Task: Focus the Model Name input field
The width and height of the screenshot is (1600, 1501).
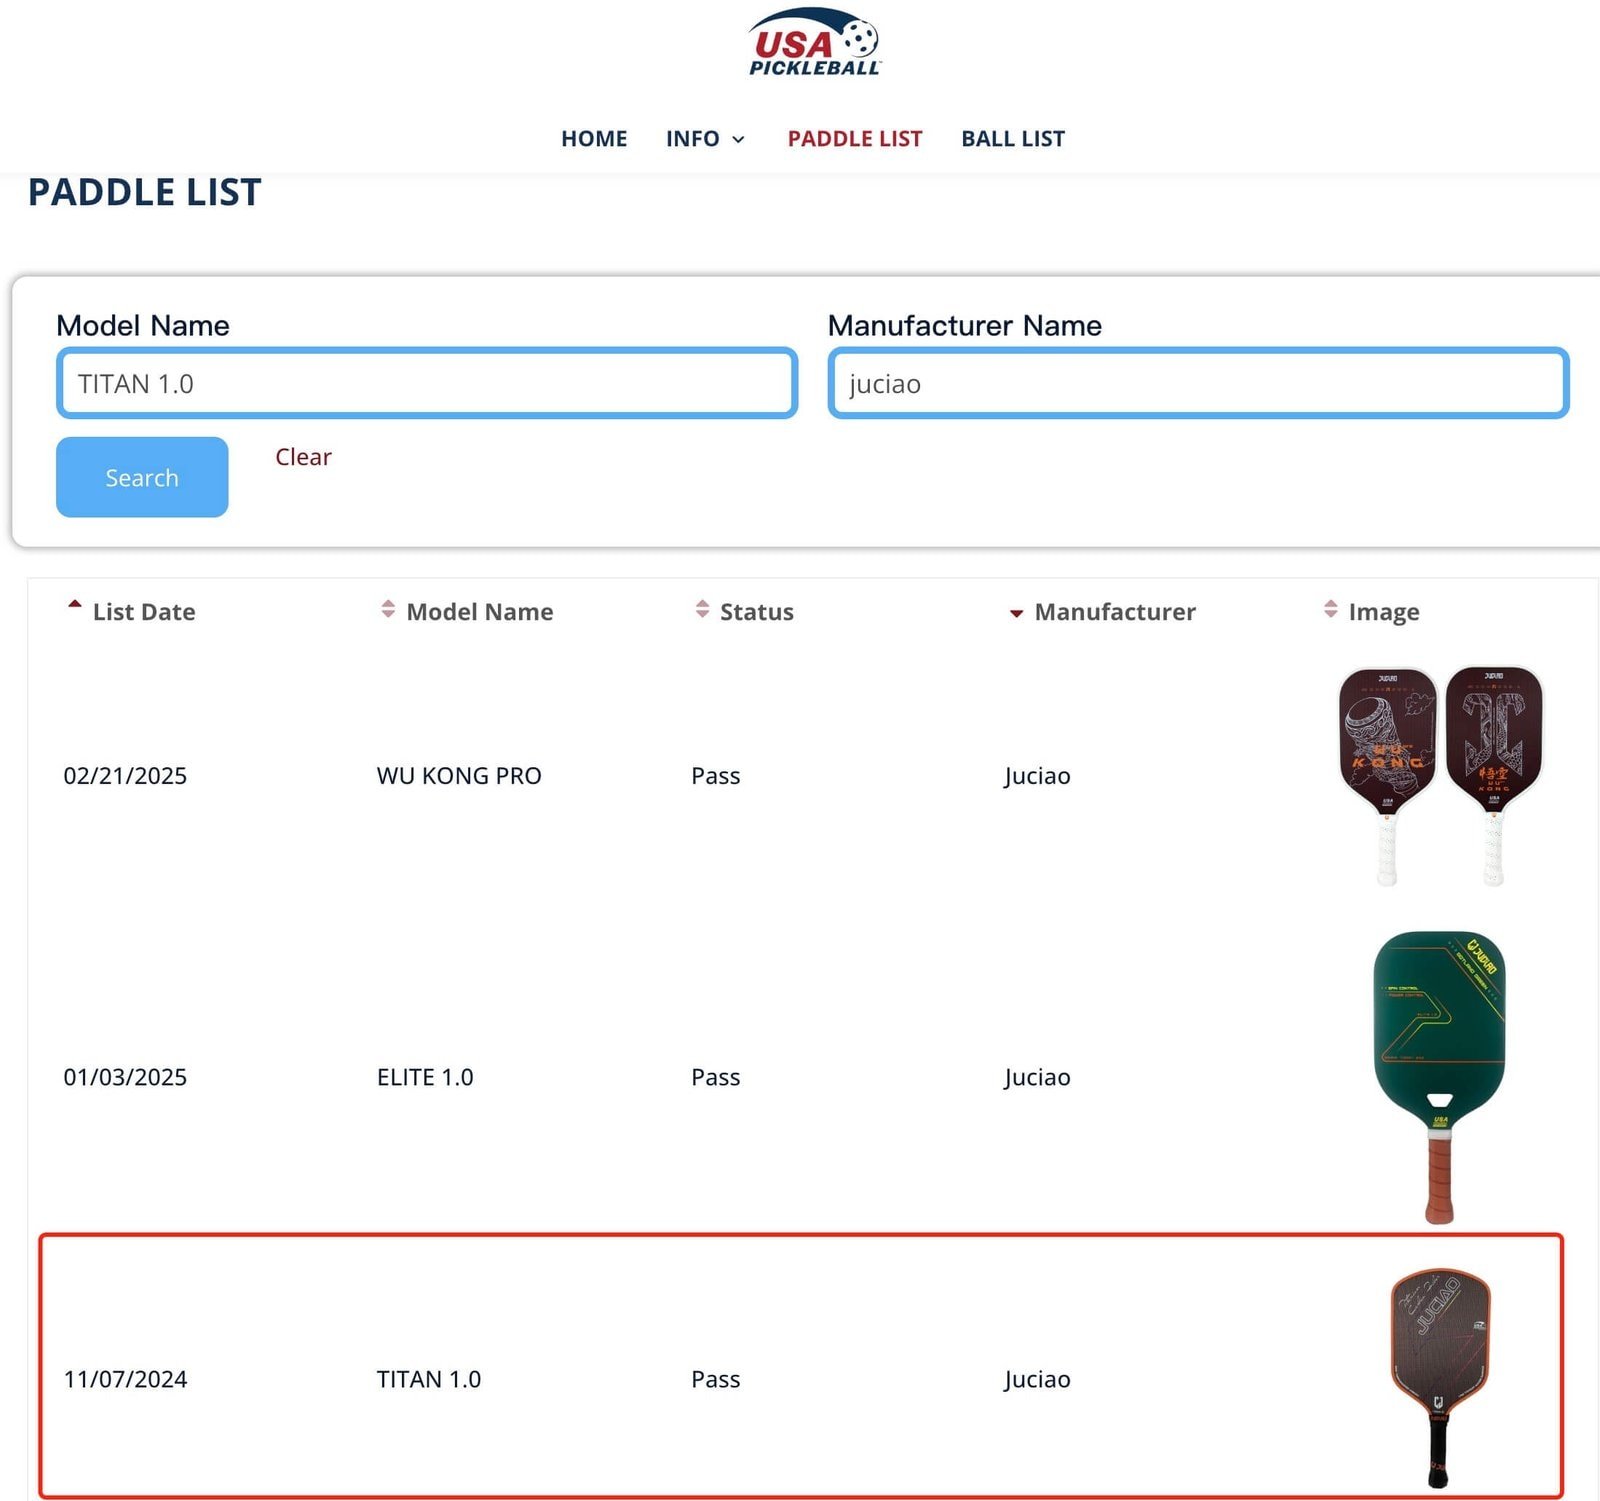Action: point(427,383)
